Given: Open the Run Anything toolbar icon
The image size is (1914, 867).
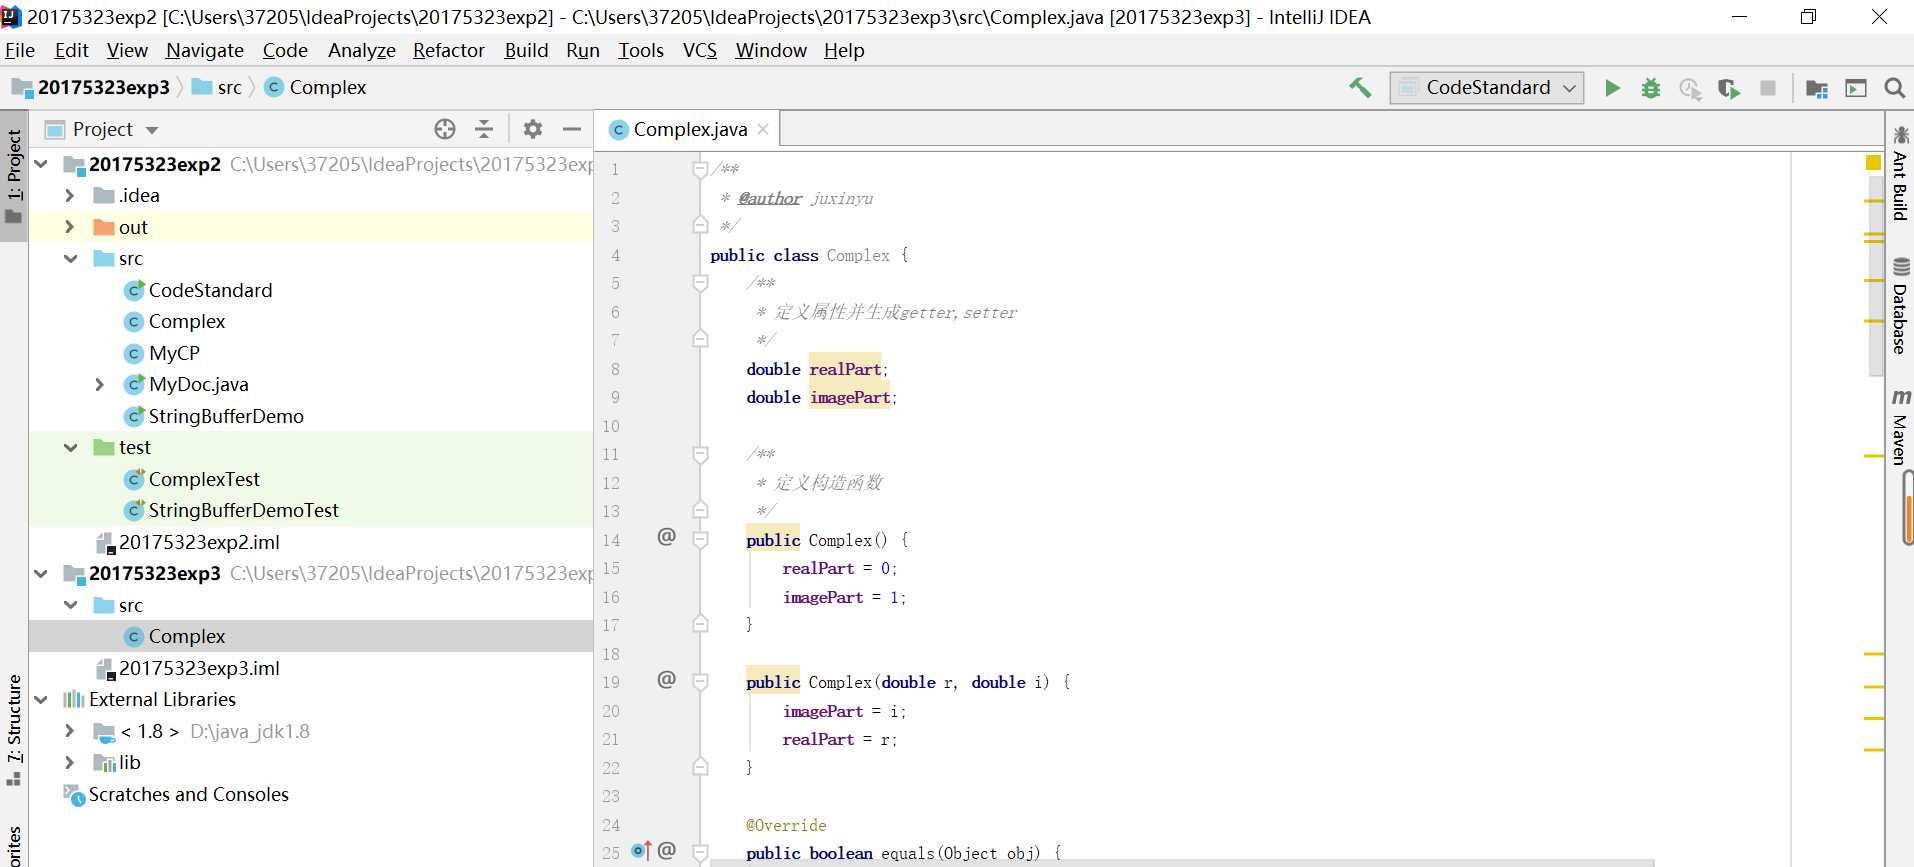Looking at the screenshot, I should click(1856, 88).
